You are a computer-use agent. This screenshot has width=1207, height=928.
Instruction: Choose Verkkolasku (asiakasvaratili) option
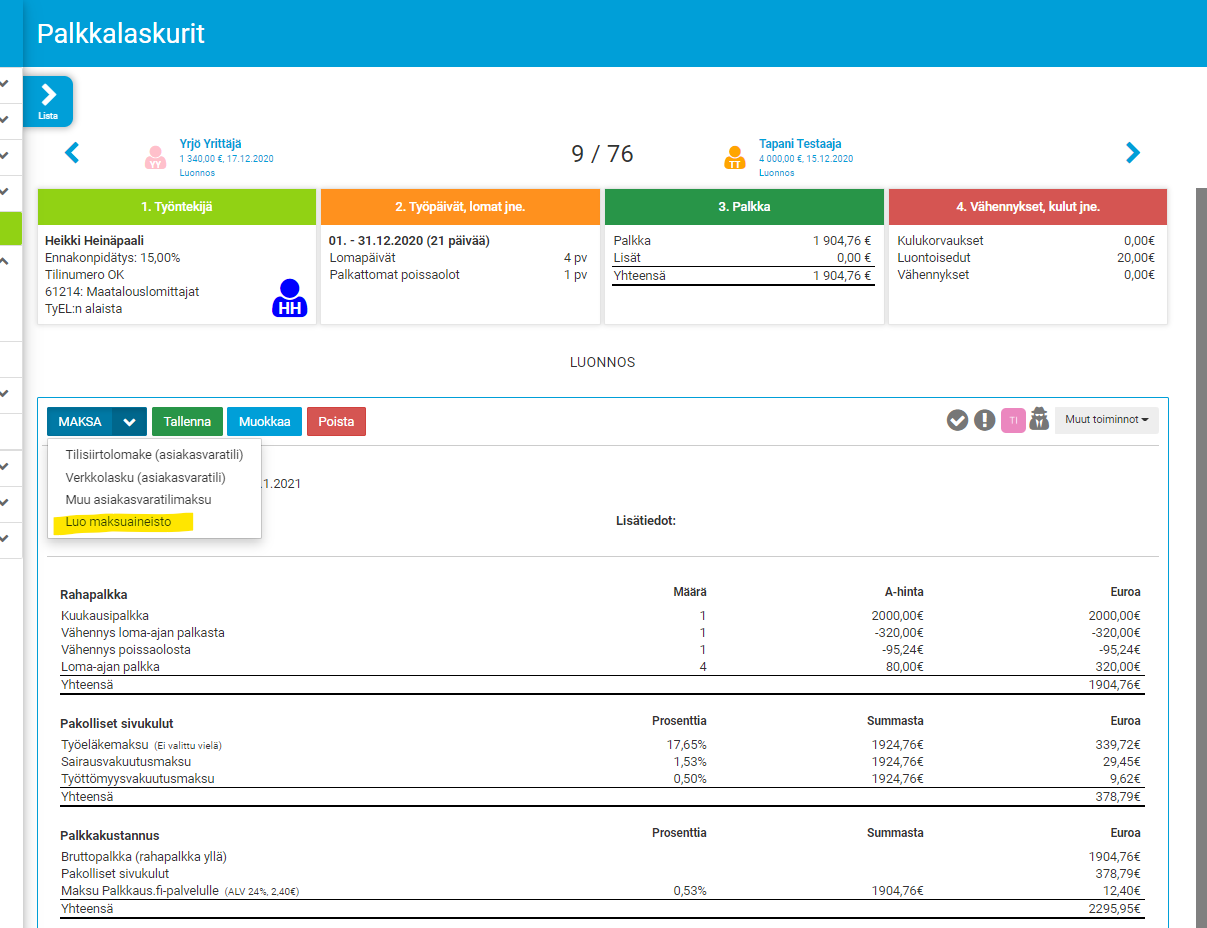[x=145, y=477]
